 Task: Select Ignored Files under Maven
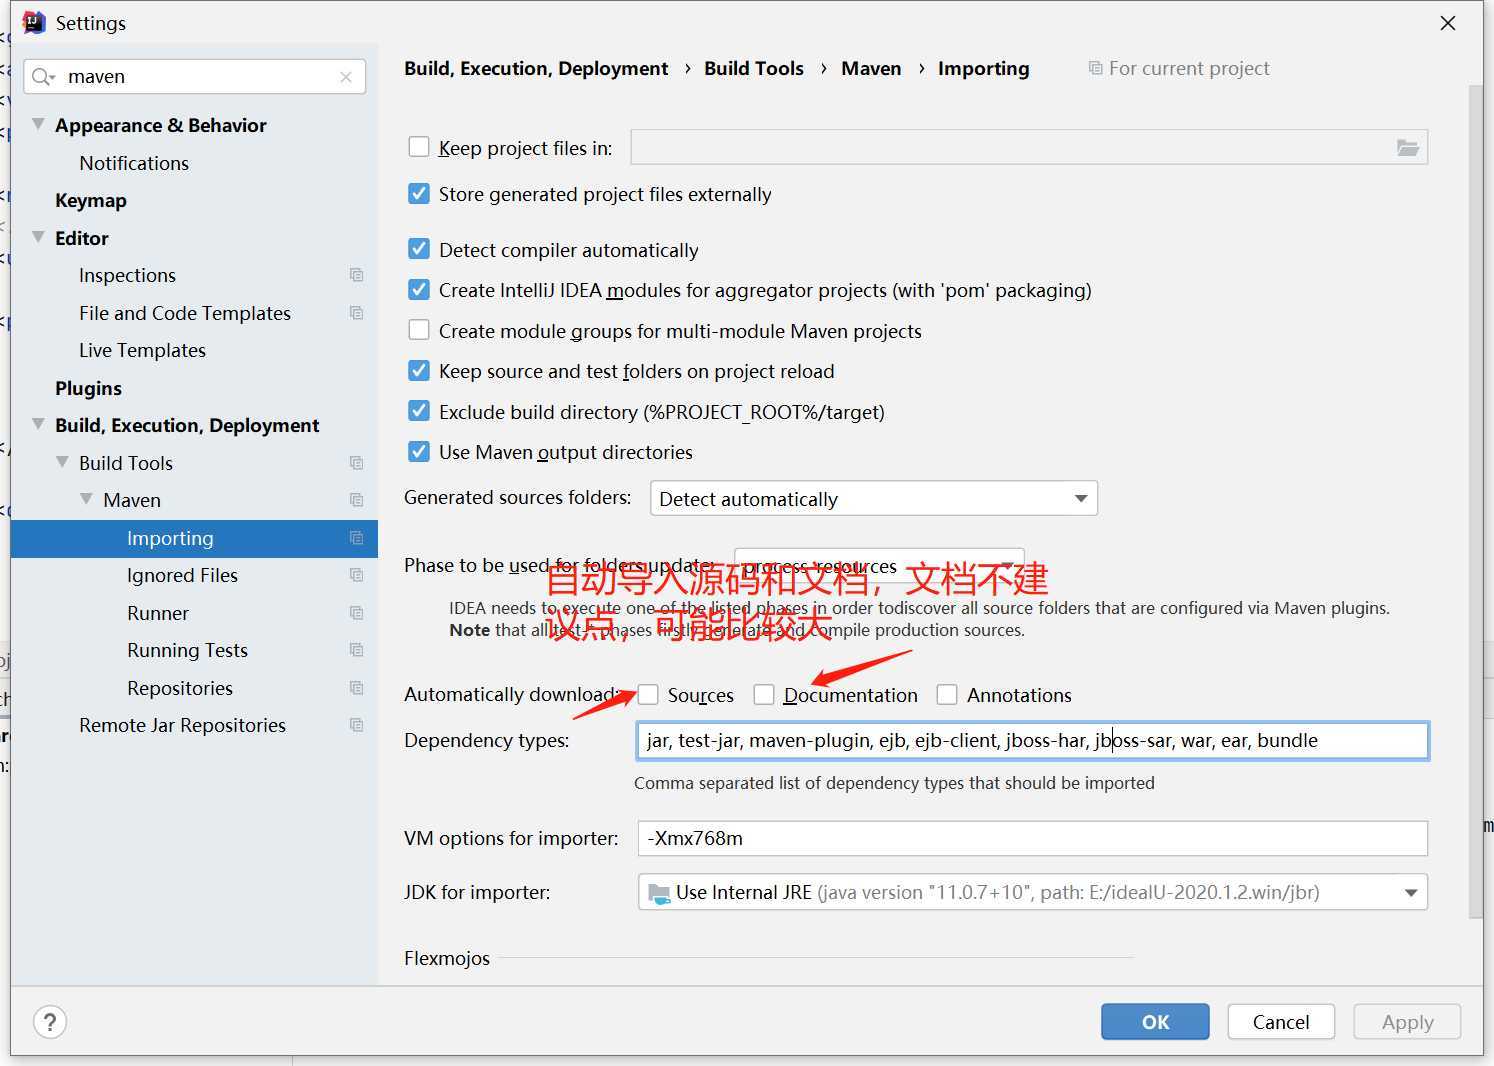[x=182, y=575]
